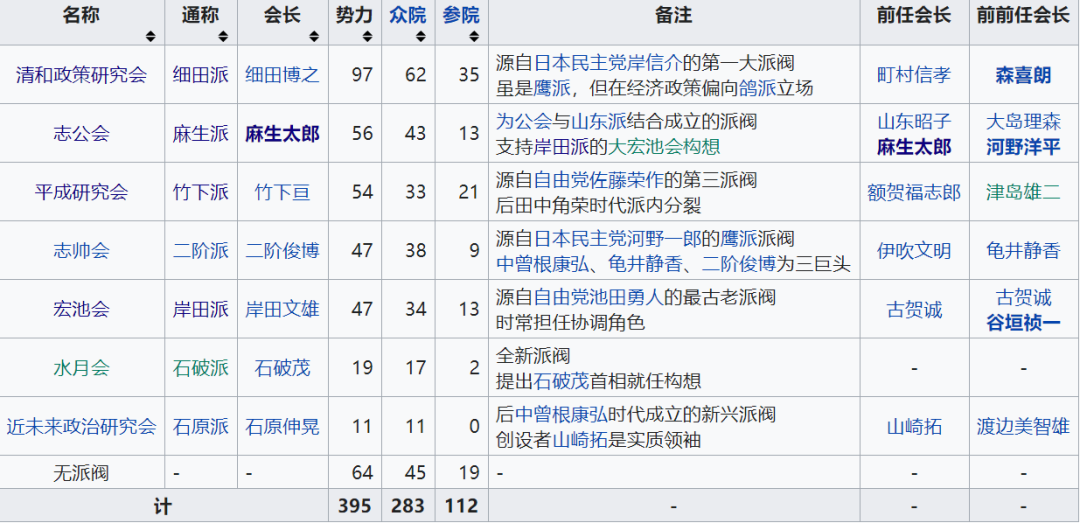Viewport: 1080px width, 523px height.
Task: Open 岸田文雄 link
Action: (x=282, y=309)
